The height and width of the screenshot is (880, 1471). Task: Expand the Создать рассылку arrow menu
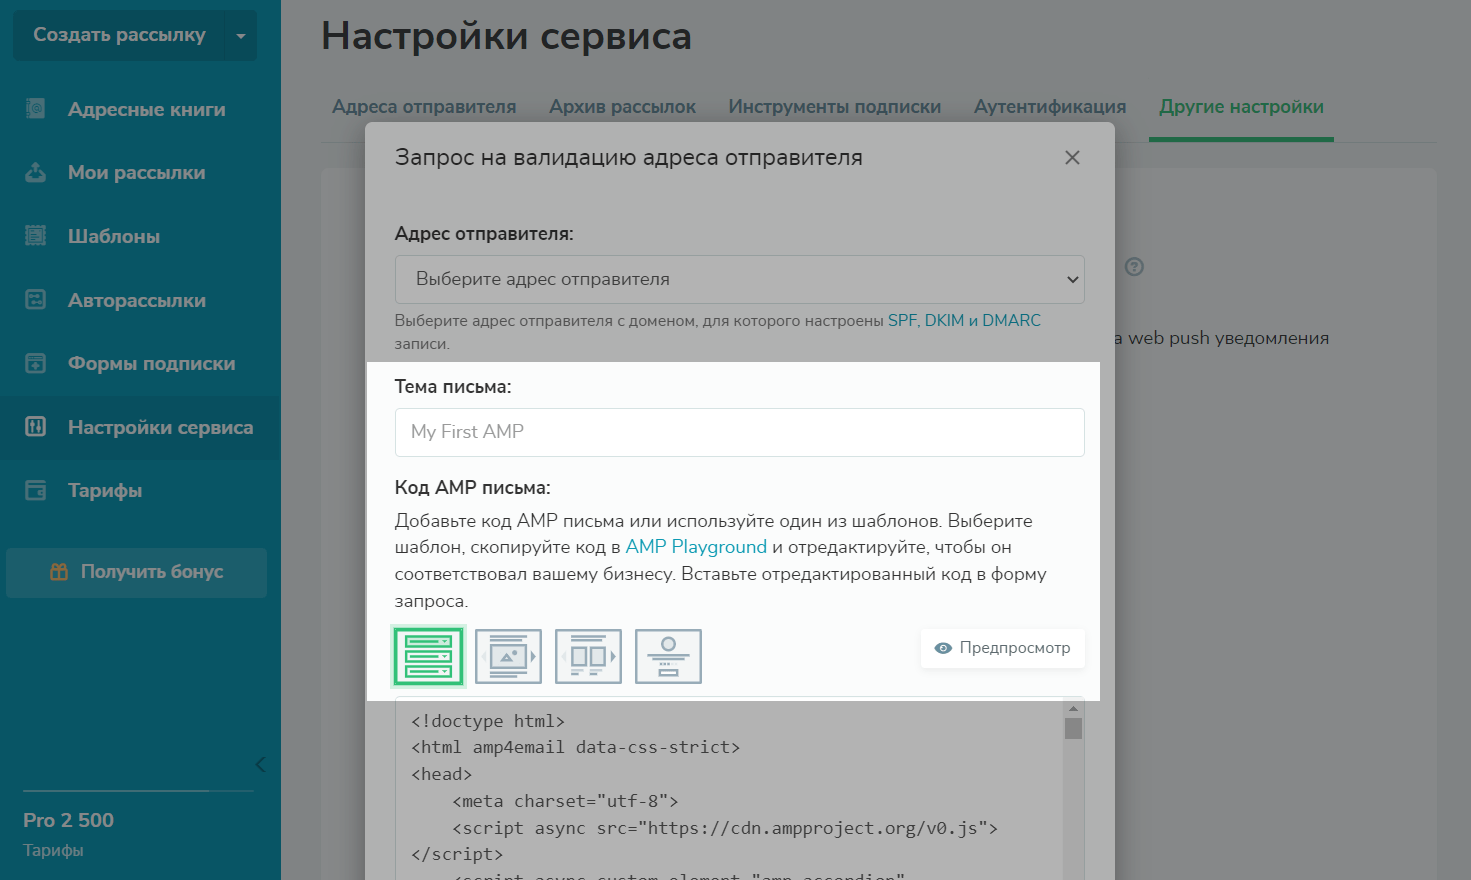pos(240,36)
